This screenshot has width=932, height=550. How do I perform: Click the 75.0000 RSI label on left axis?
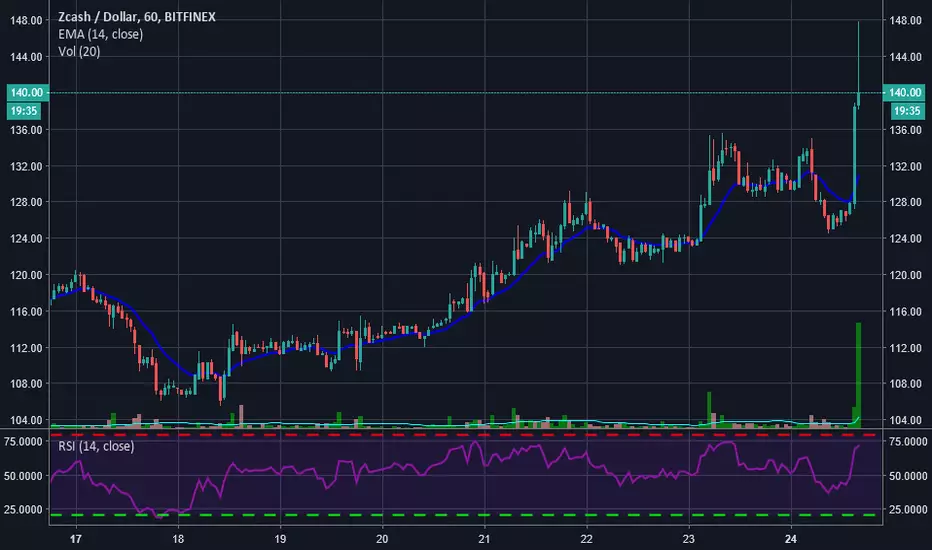[x=24, y=442]
